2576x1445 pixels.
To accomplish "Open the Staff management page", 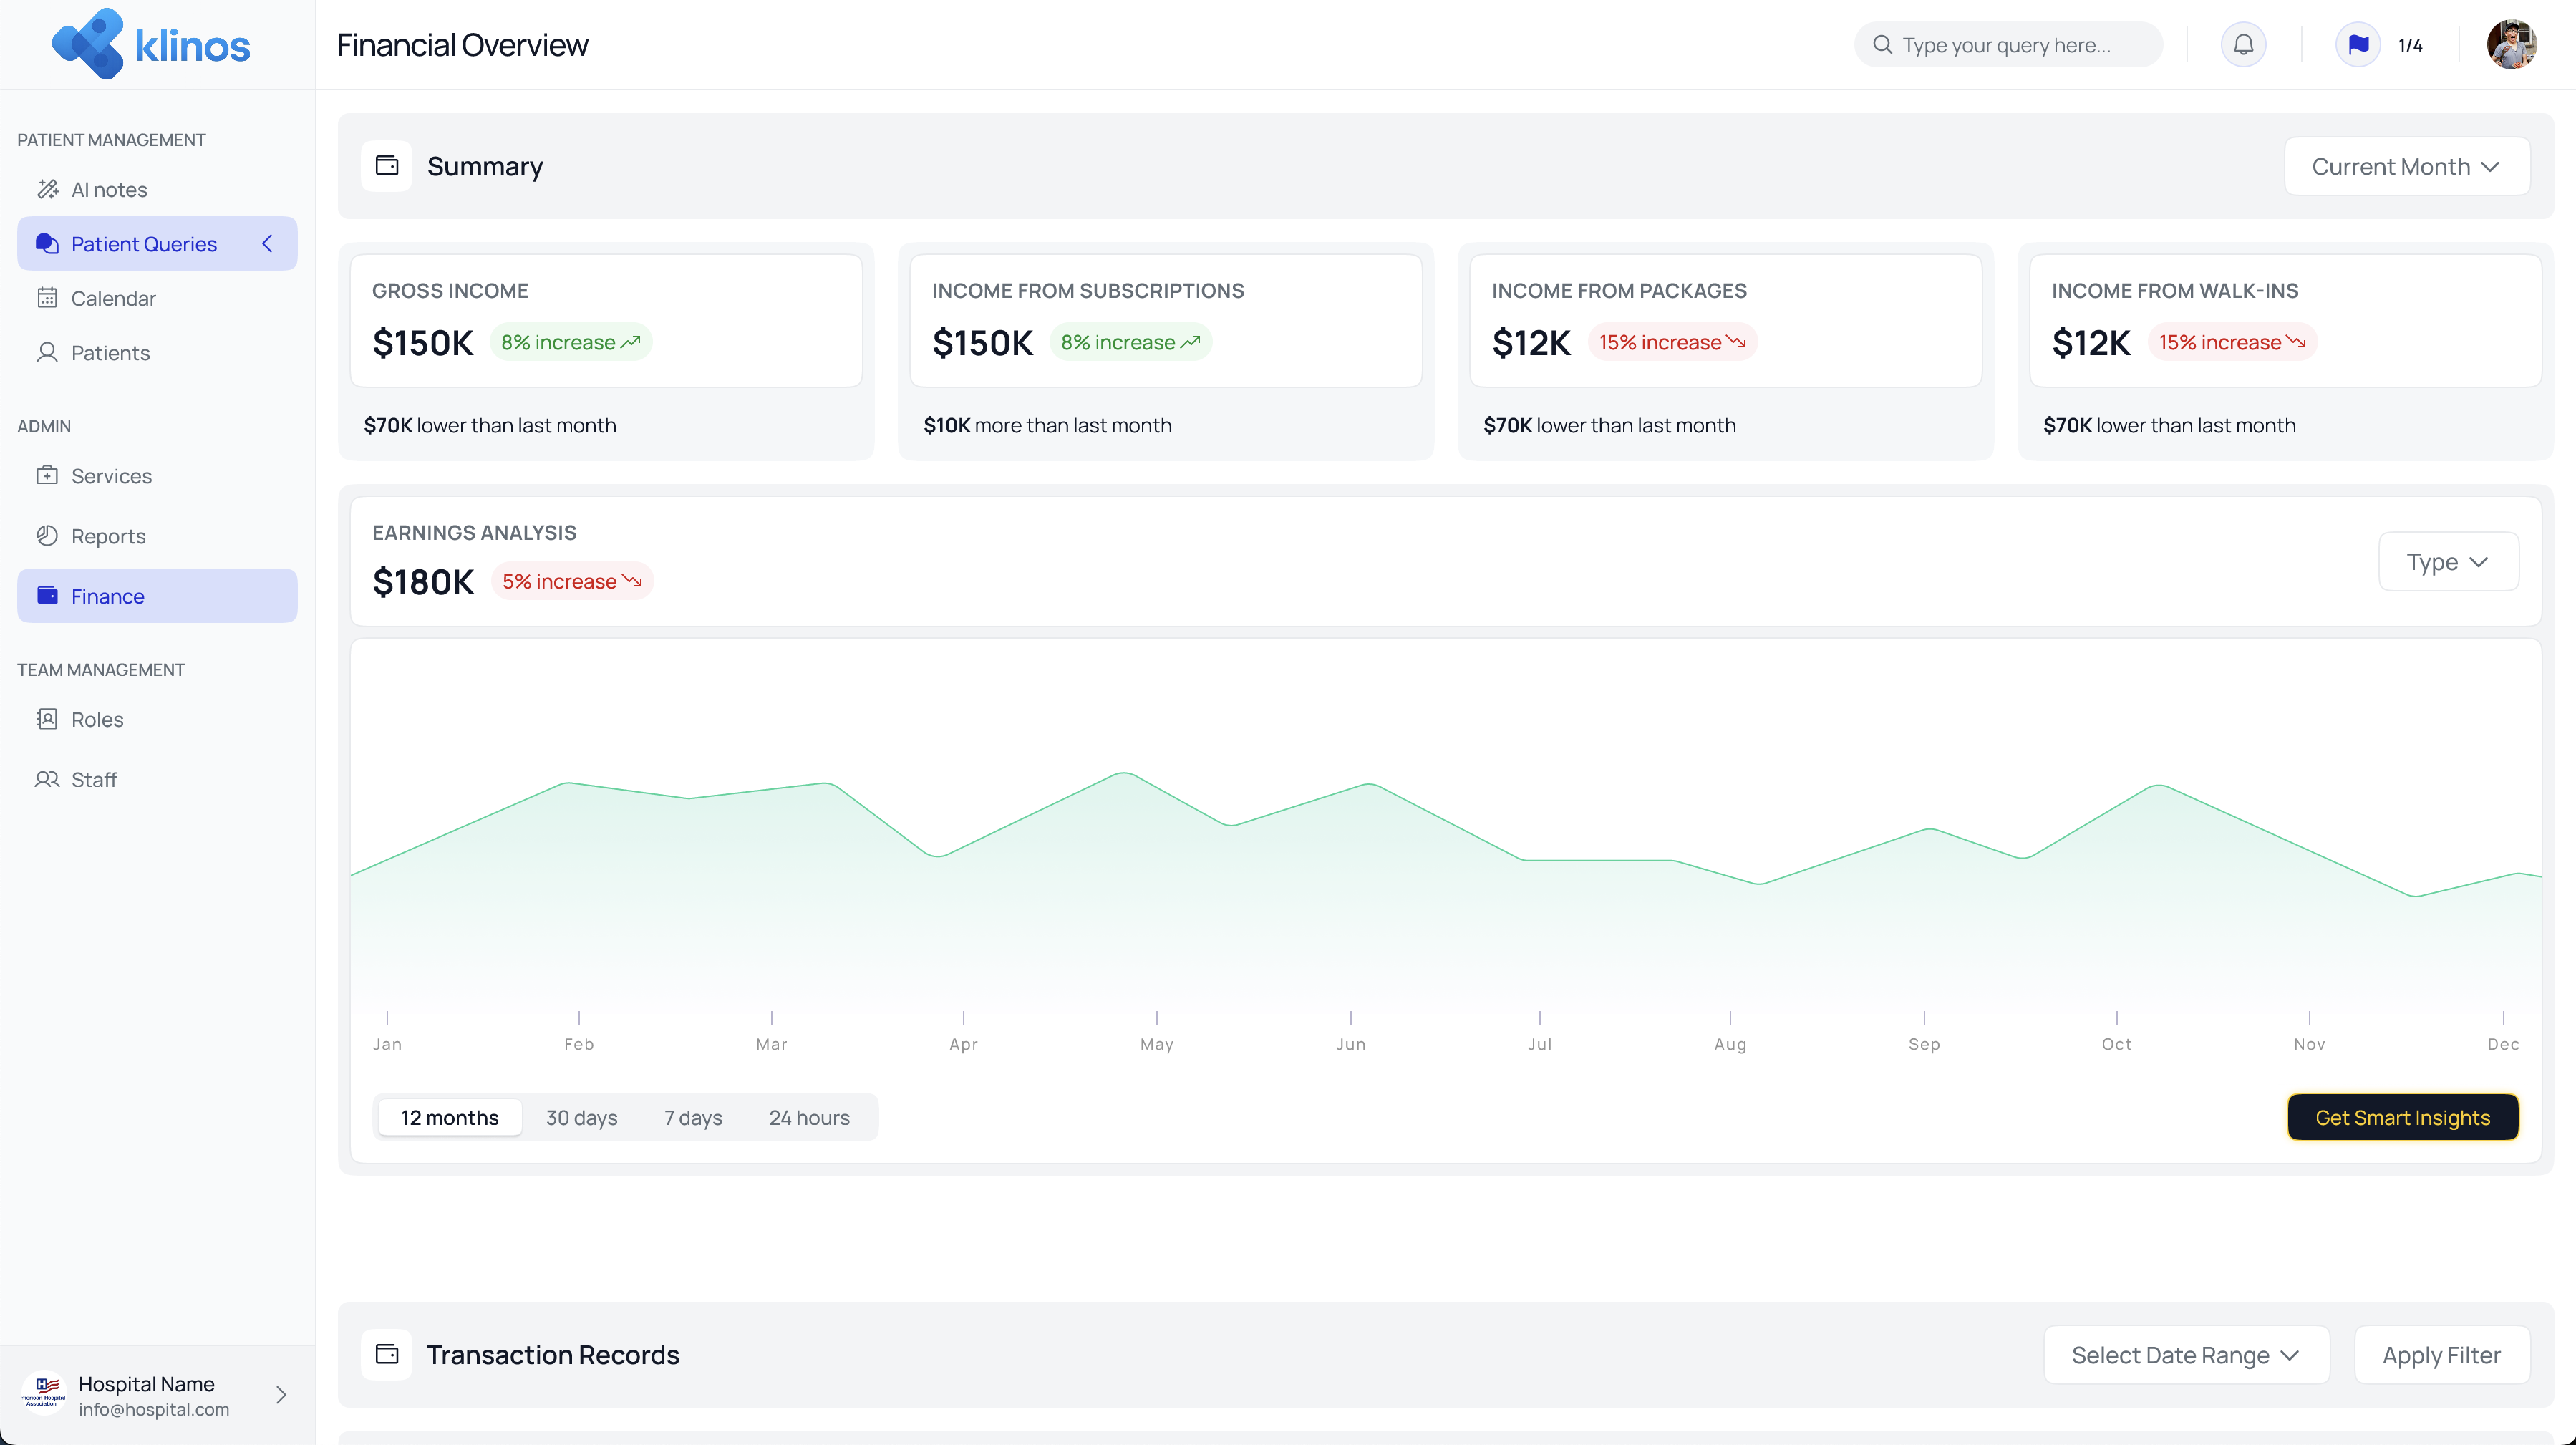I will pos(94,779).
